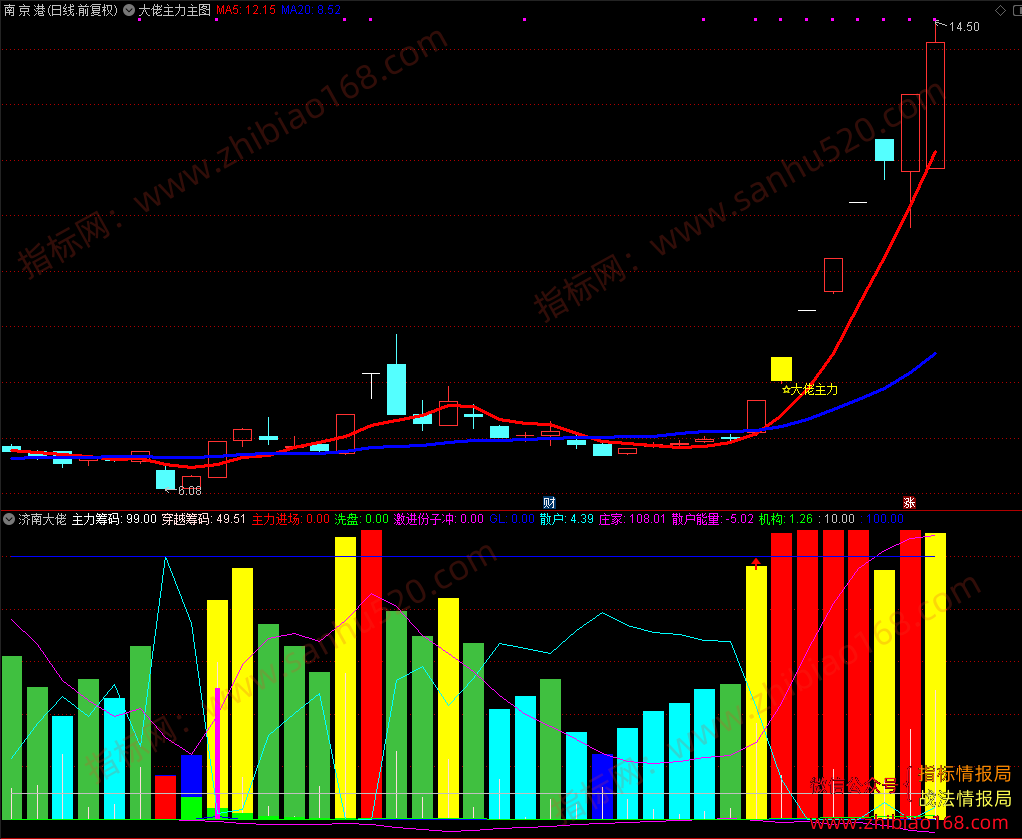
Task: Click the 散户: 4.39 value
Action: coord(566,519)
